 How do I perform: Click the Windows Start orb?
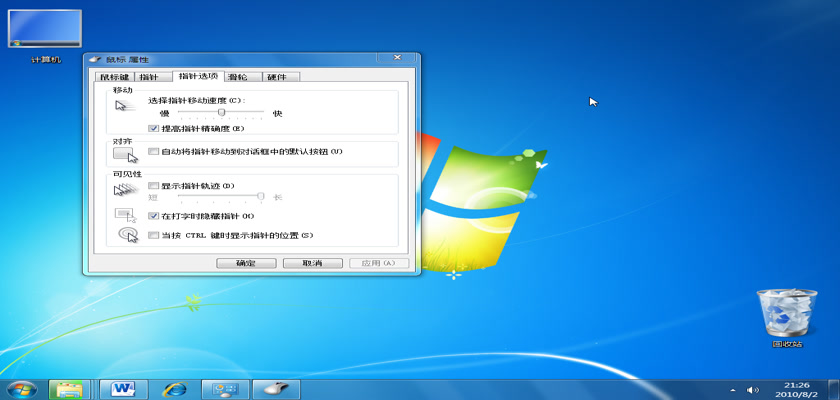click(x=21, y=389)
